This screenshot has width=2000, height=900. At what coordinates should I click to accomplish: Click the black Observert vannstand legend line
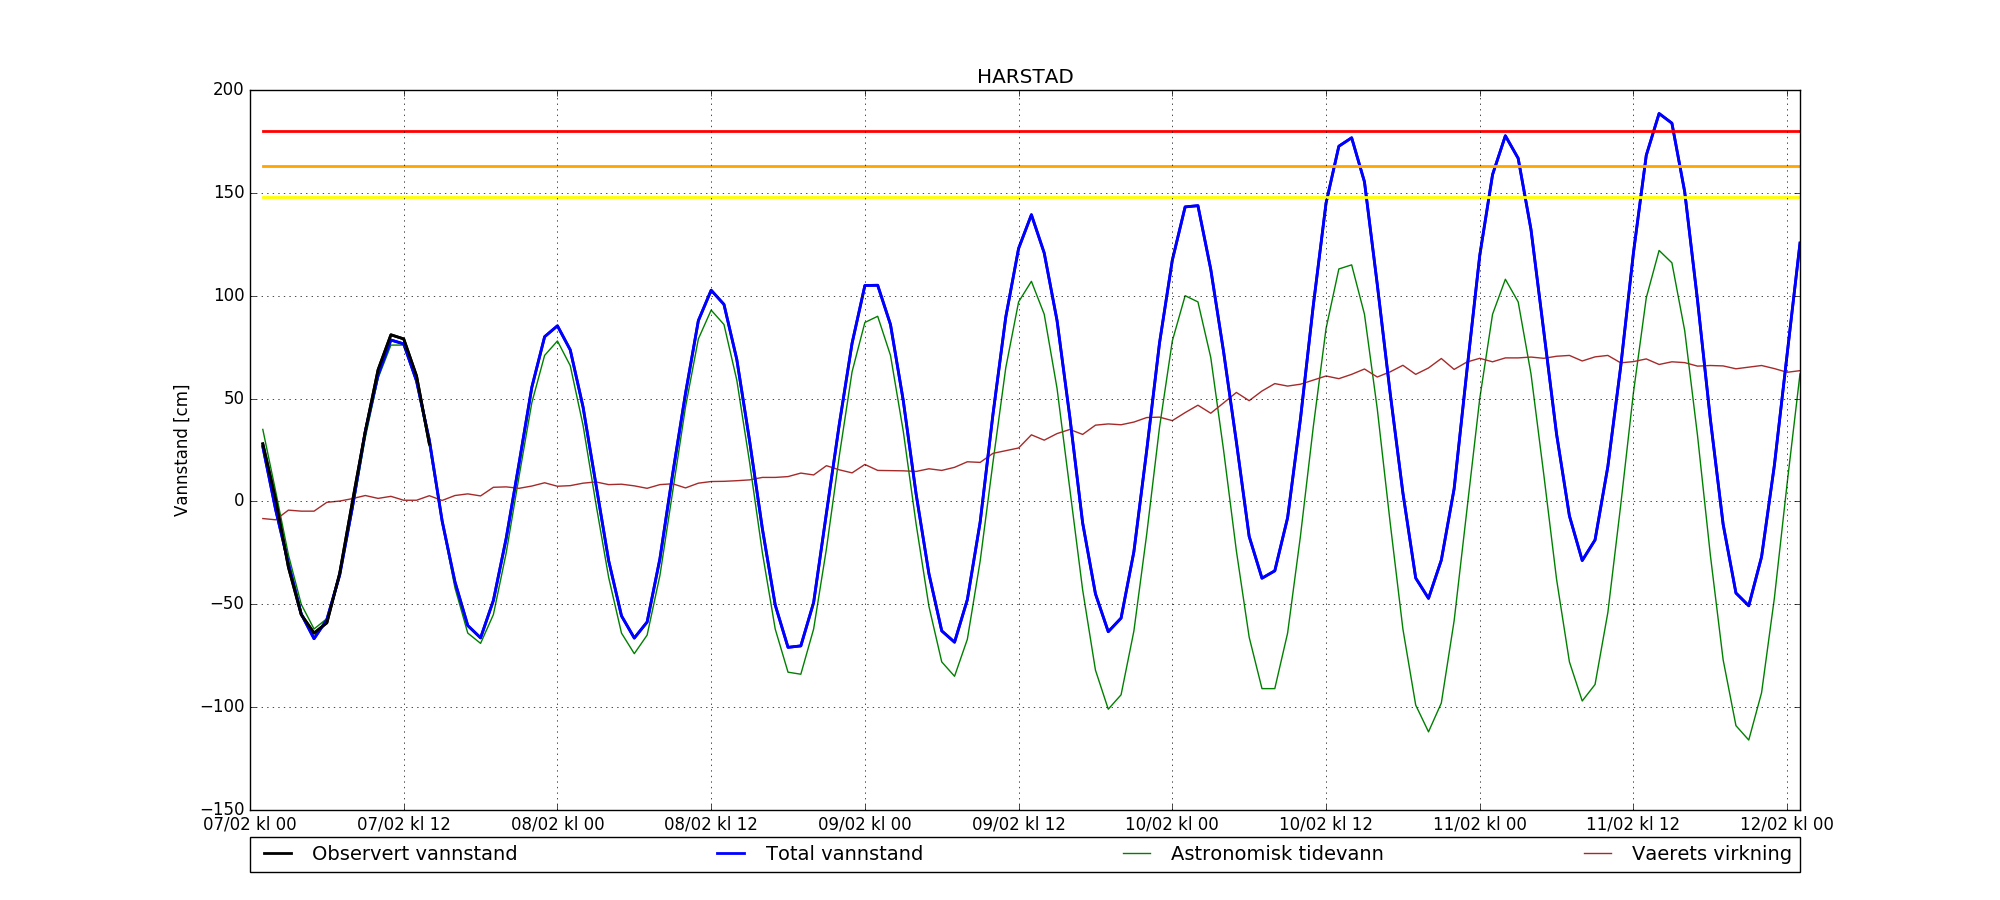pos(278,854)
